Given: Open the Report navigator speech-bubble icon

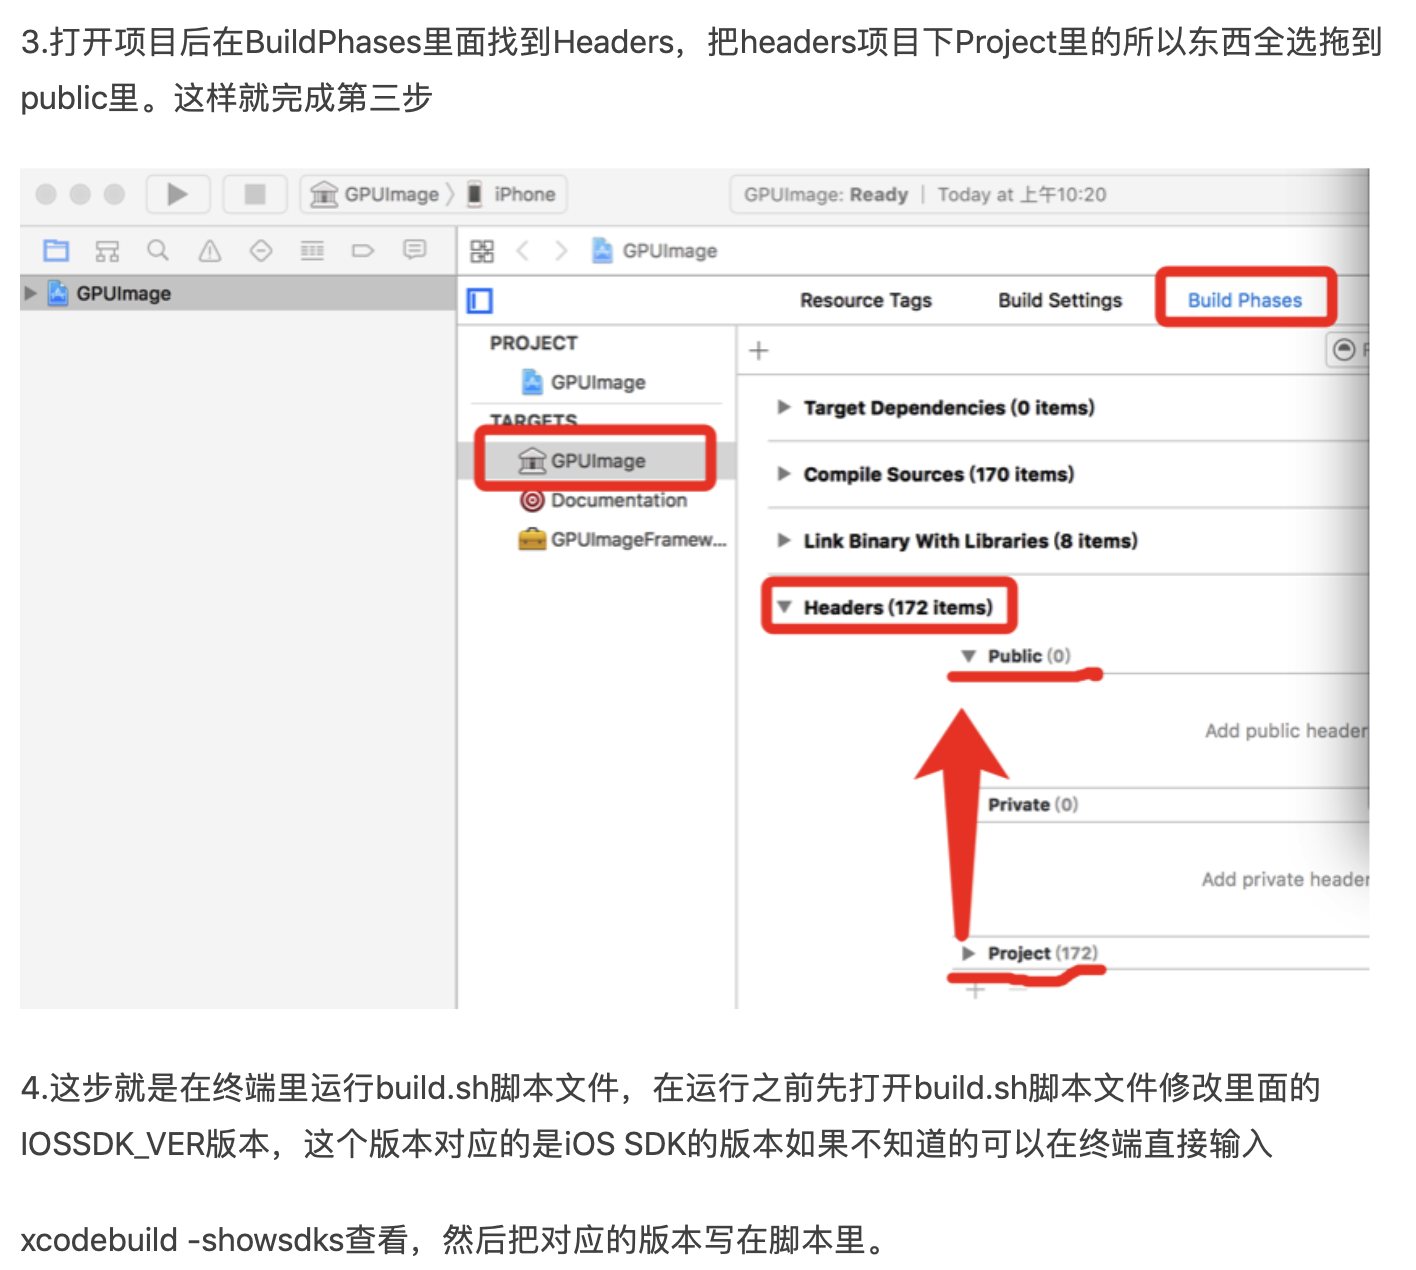Looking at the screenshot, I should [x=414, y=250].
